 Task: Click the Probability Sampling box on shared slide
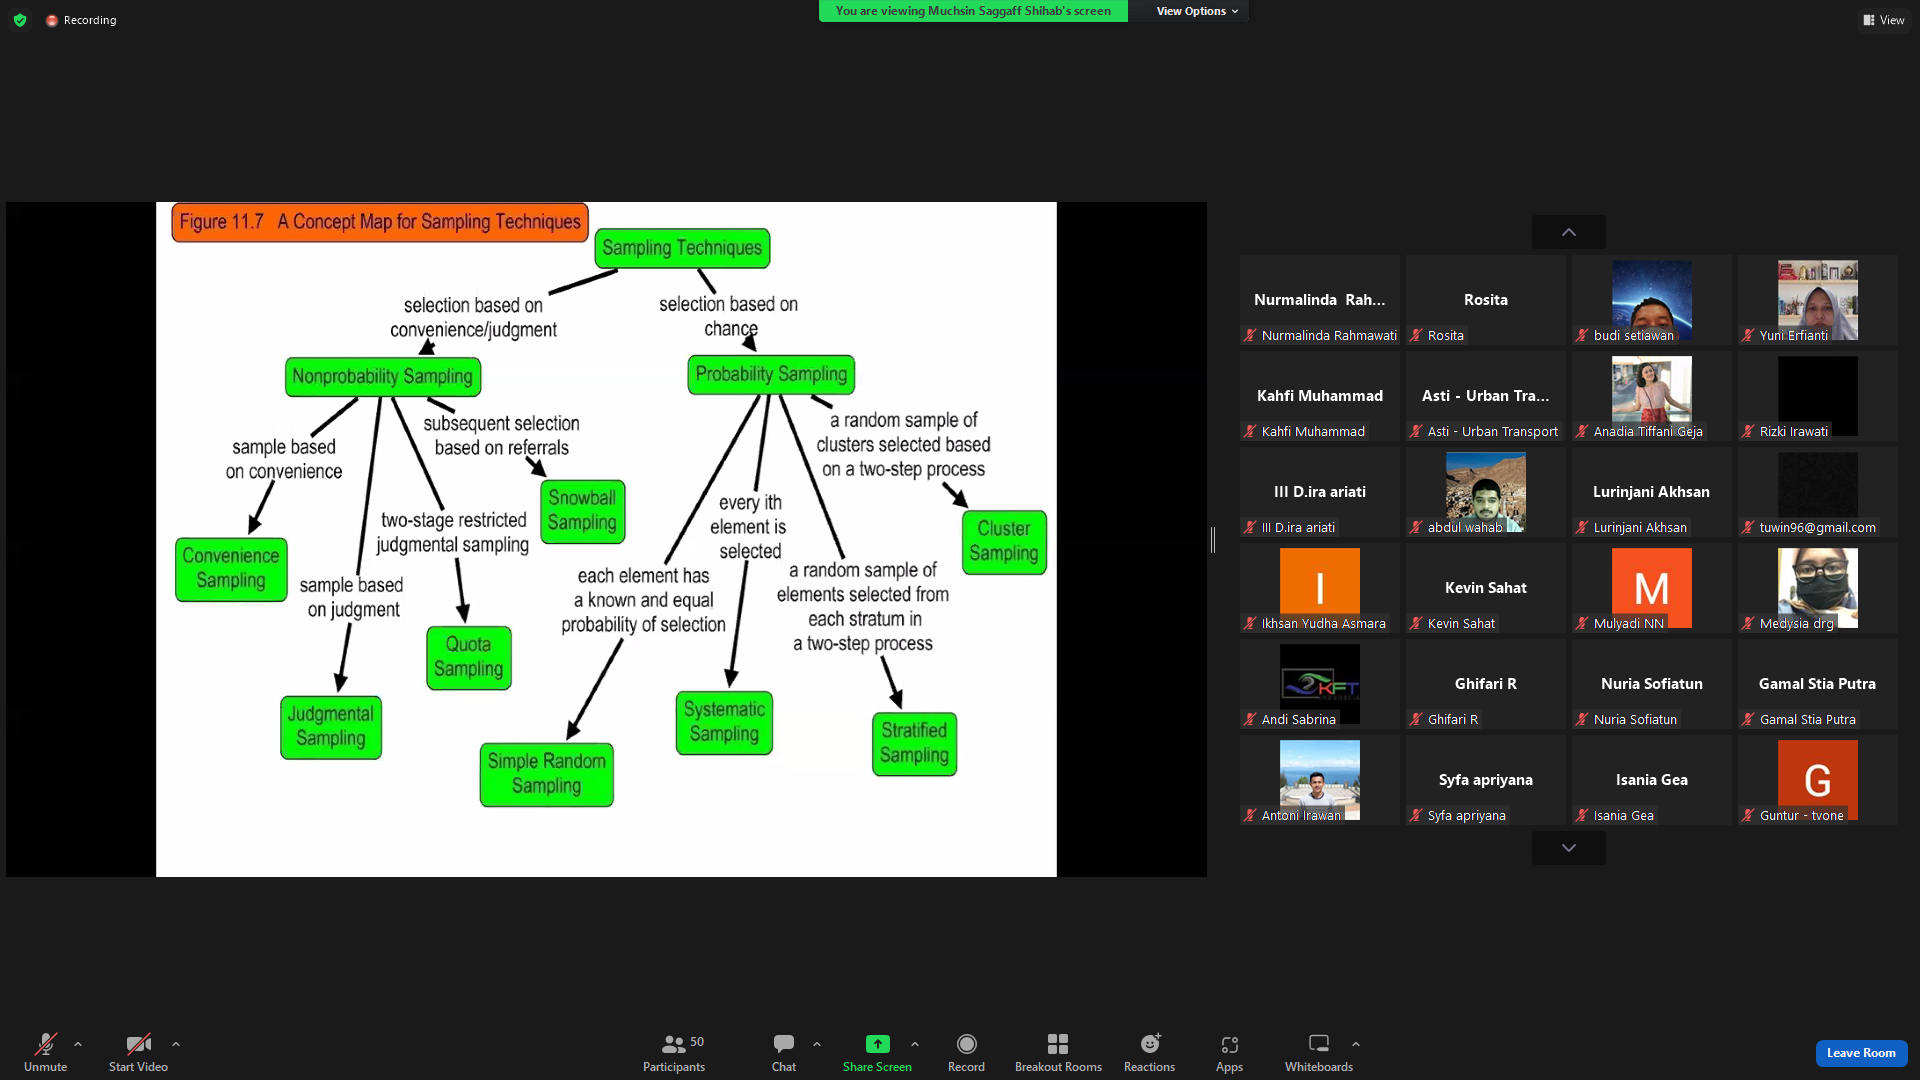coord(771,374)
